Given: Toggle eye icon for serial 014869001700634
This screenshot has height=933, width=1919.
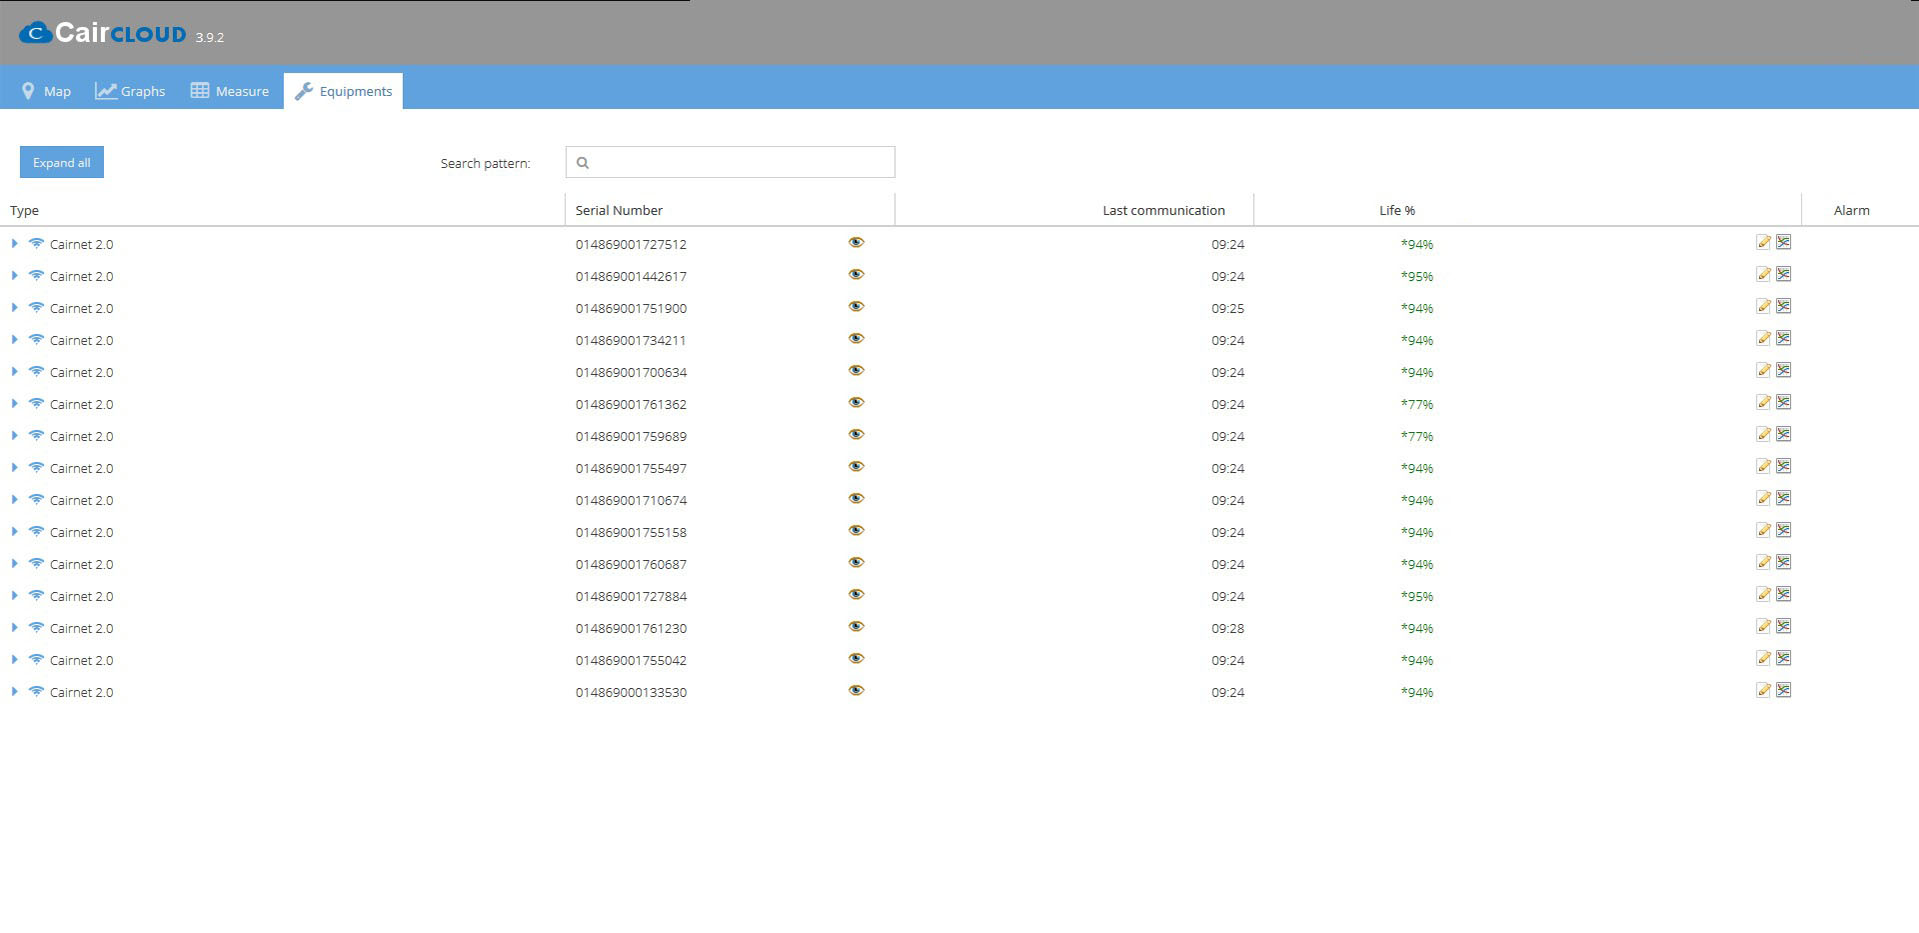Looking at the screenshot, I should pos(856,371).
